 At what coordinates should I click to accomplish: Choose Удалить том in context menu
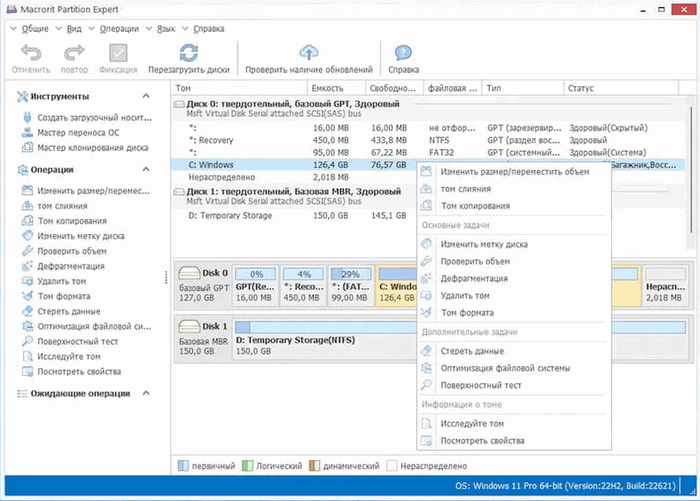(x=514, y=296)
